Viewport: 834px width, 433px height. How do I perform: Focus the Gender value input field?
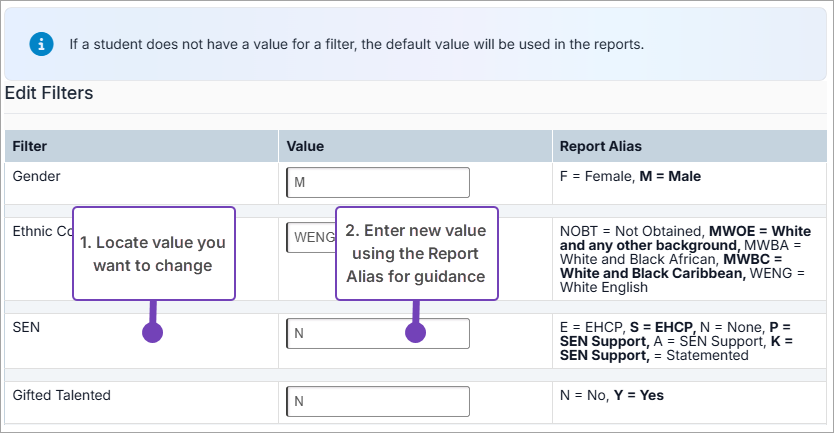(377, 183)
